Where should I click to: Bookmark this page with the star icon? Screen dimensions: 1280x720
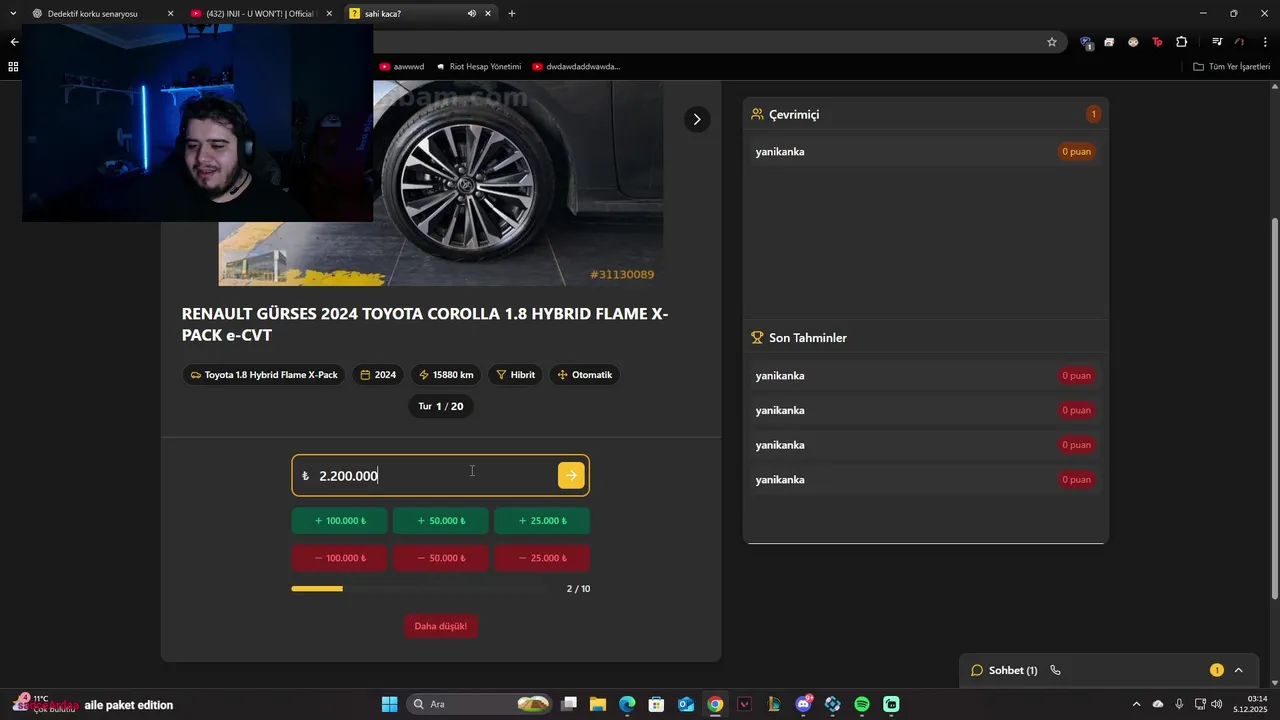(x=1052, y=42)
